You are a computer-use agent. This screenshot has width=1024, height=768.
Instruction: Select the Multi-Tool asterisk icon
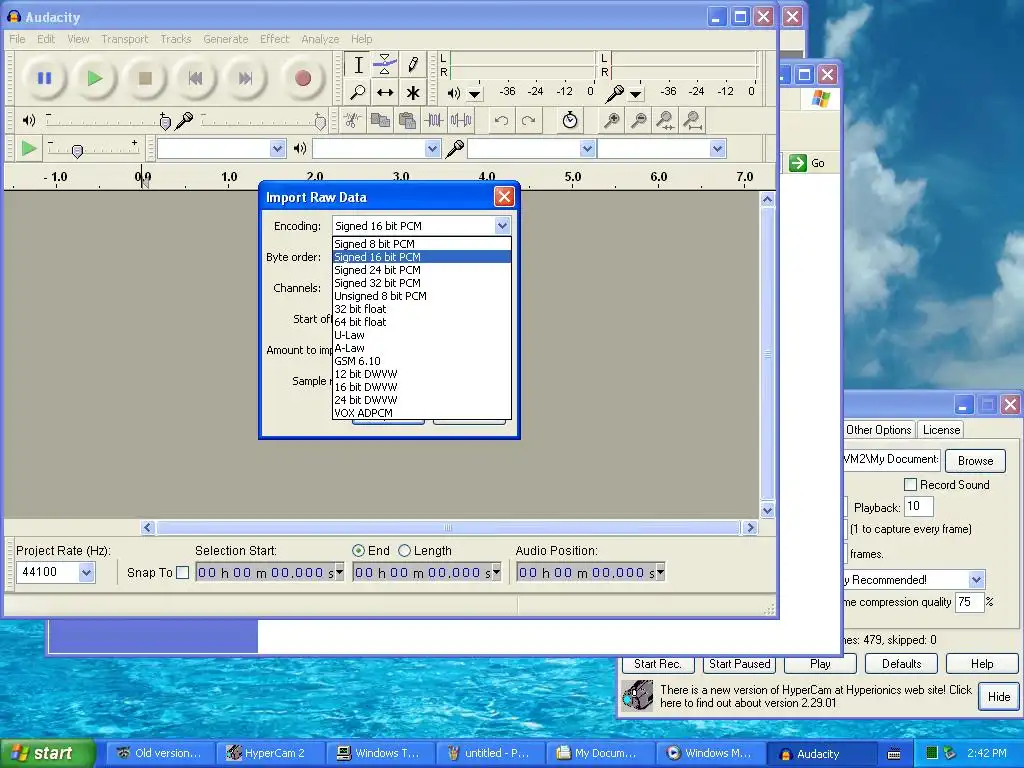click(413, 92)
